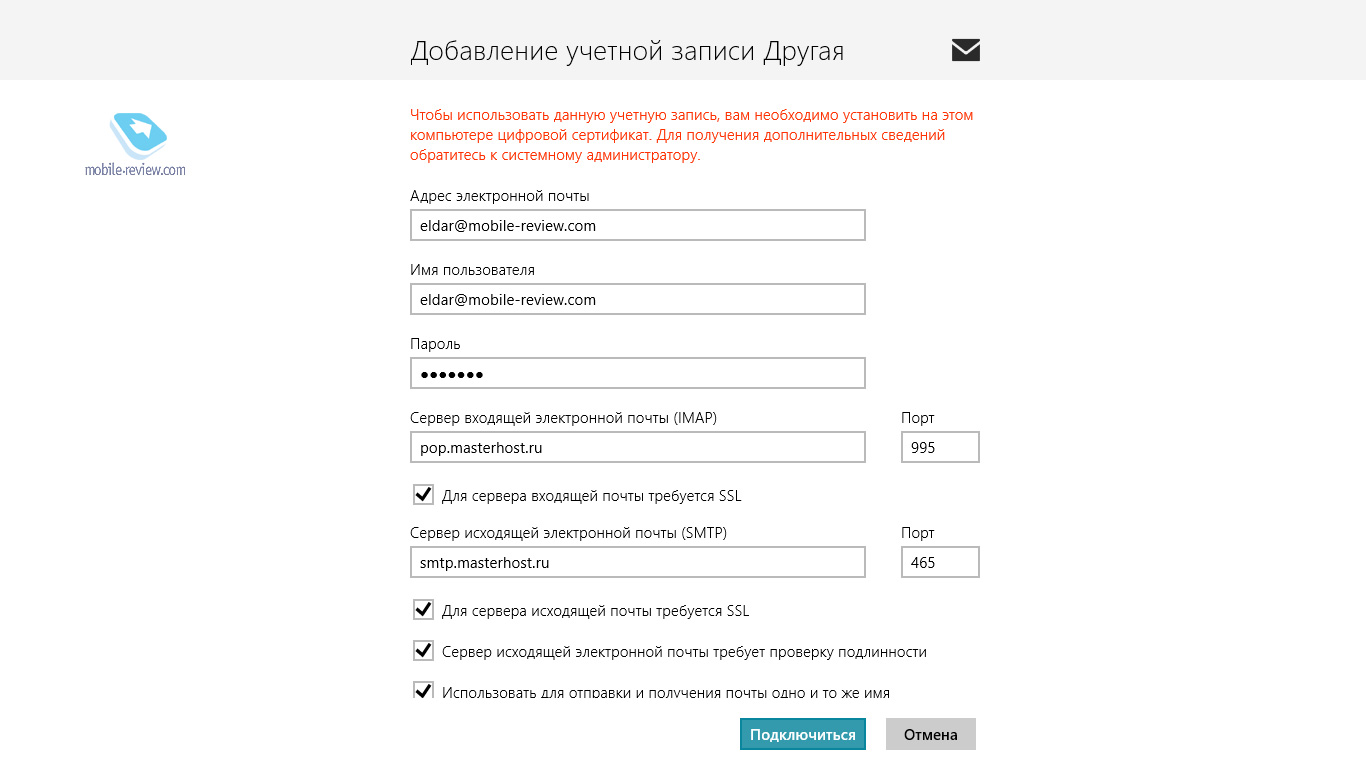Click the dialog title Добавление учетной записи
This screenshot has height=768, width=1366.
[627, 51]
